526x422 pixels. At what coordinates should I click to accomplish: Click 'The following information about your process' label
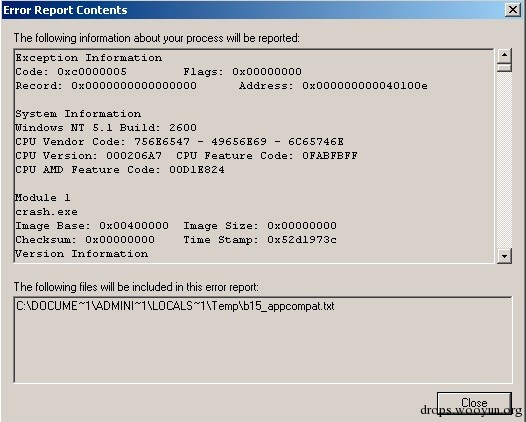point(157,38)
